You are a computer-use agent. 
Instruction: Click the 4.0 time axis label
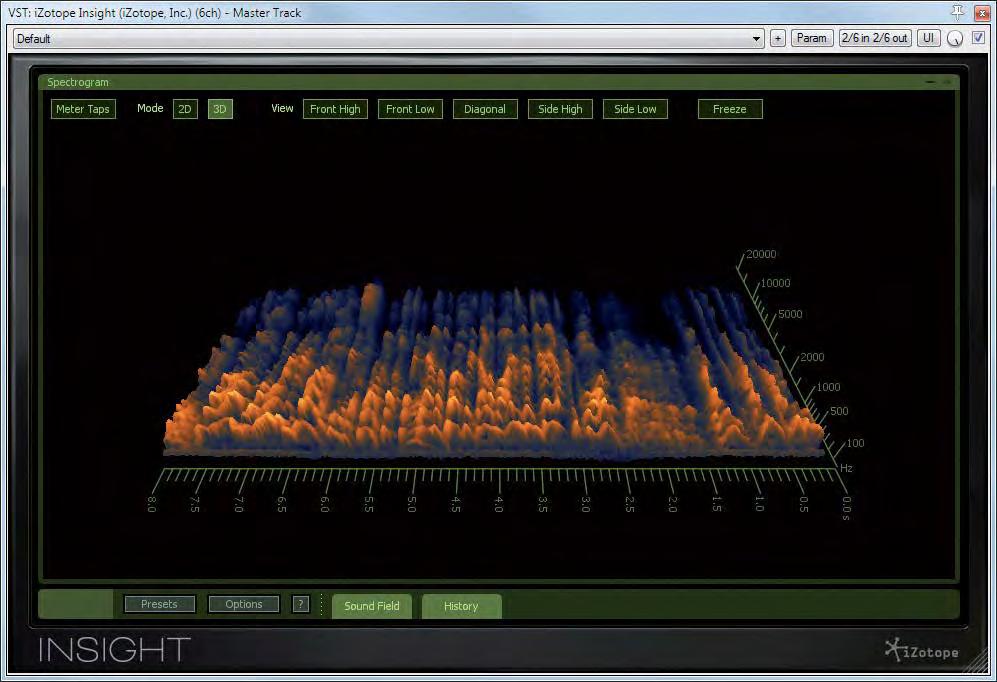tap(498, 505)
